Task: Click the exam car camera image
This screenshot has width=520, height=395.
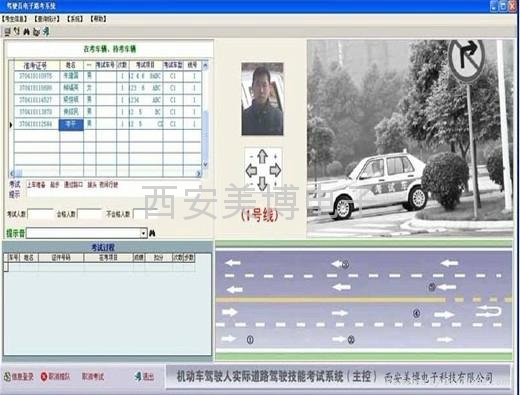Action: coord(410,138)
